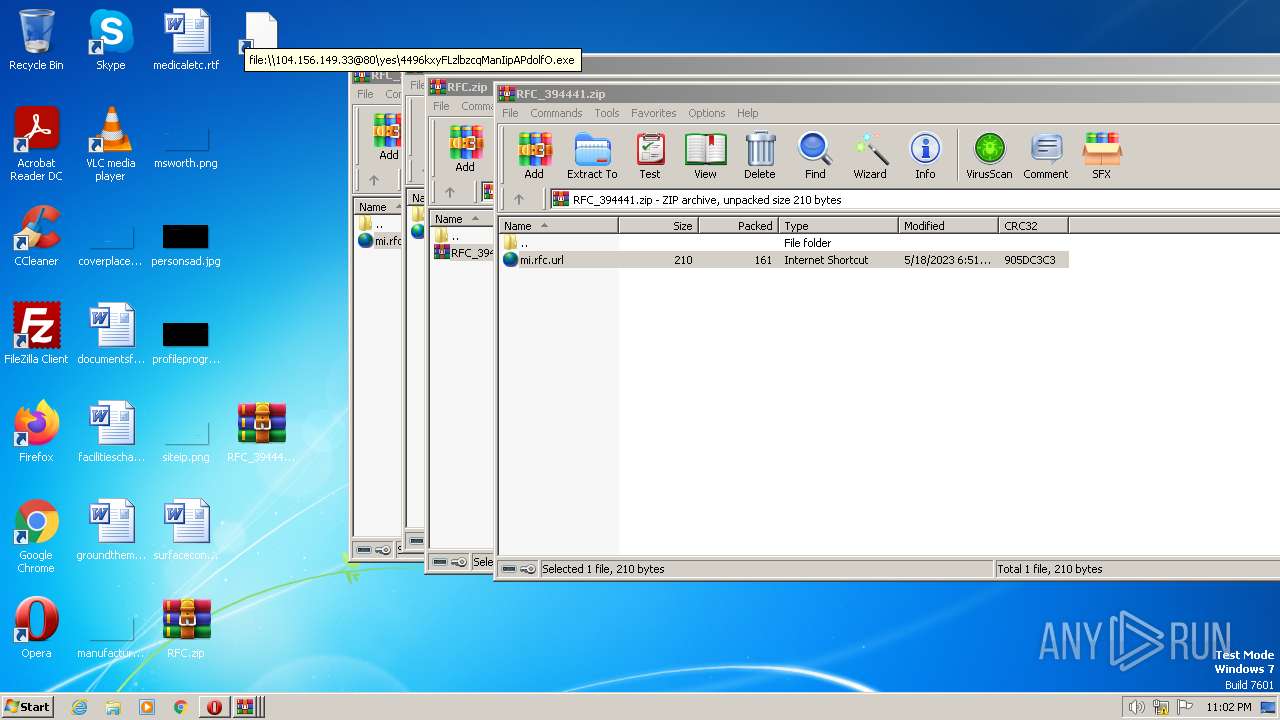Select the msworth.png desktop file
Screen dimensions: 1280x720
(x=186, y=147)
